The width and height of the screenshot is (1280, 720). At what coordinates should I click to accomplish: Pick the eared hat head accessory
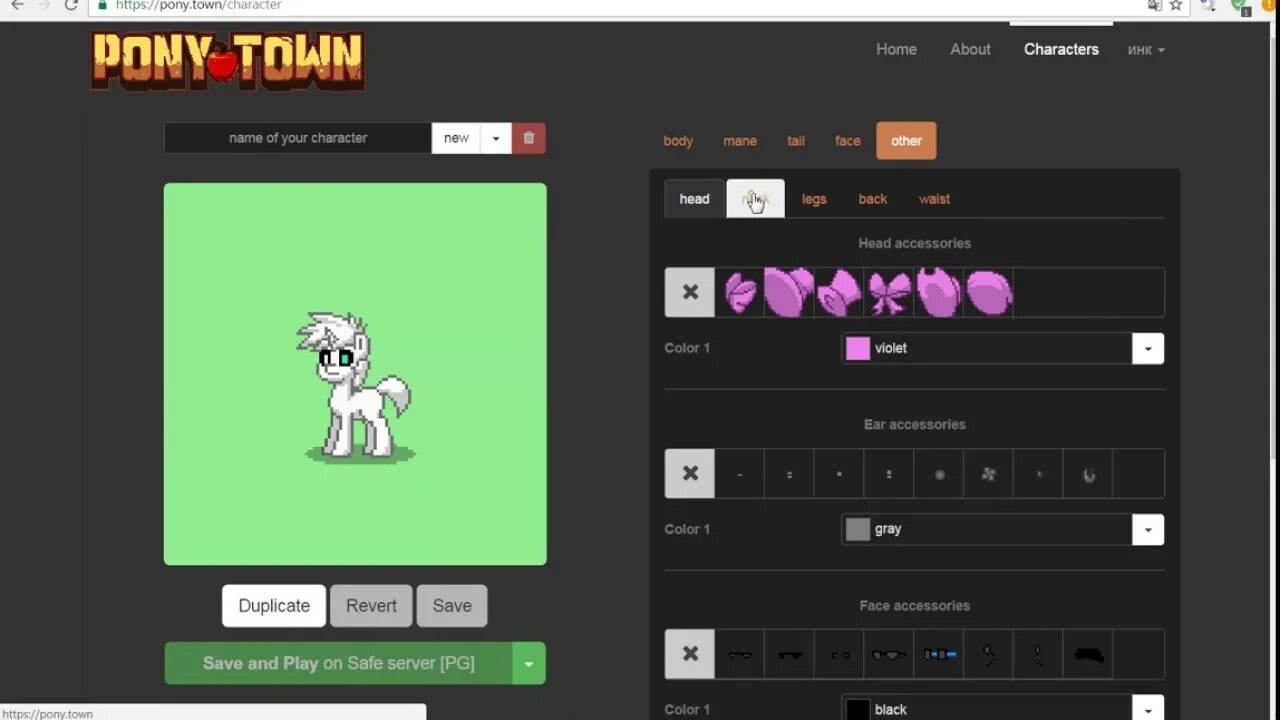[939, 292]
